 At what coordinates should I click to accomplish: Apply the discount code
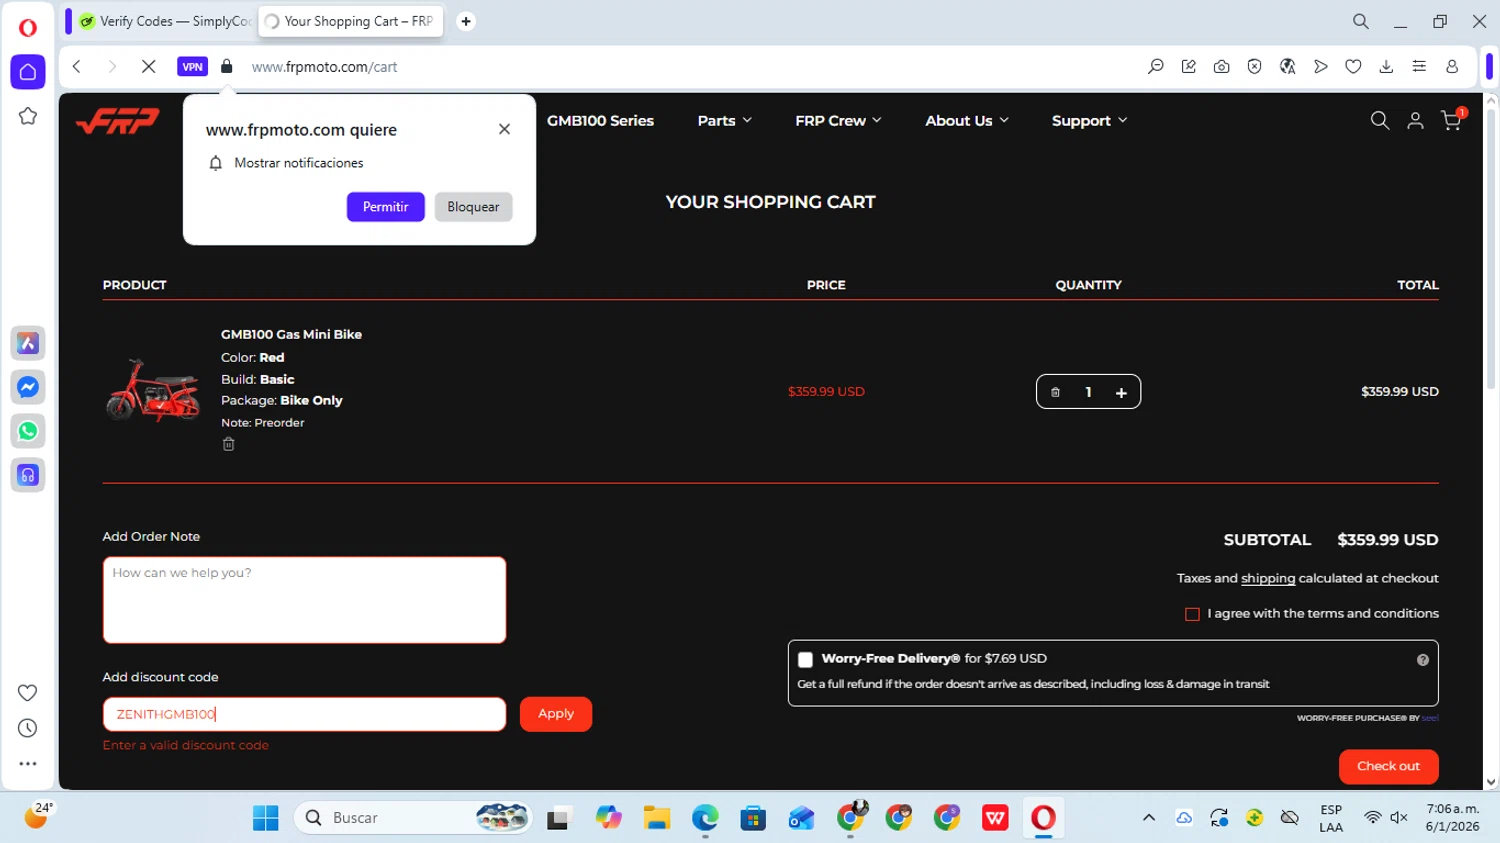click(x=556, y=714)
